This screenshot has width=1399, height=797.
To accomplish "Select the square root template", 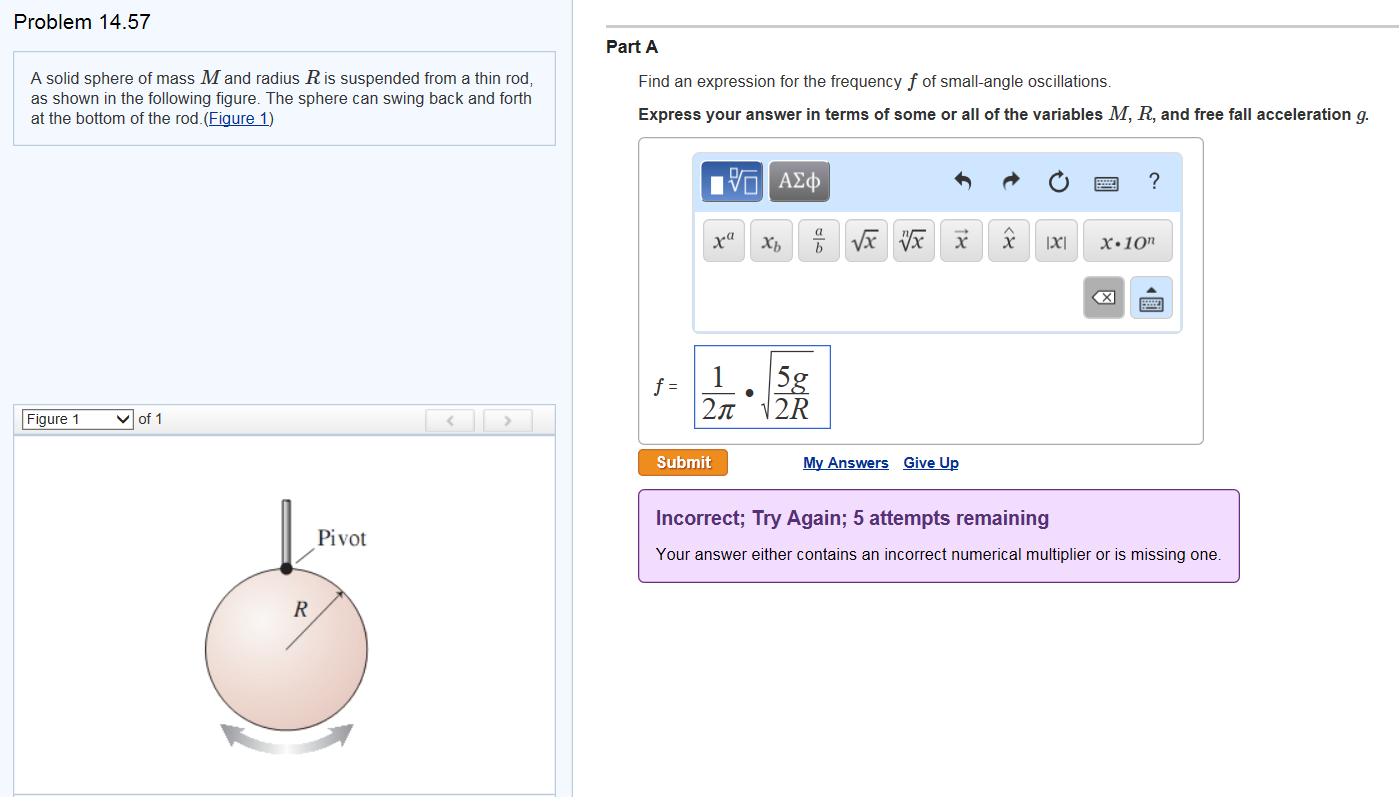I will click(866, 240).
